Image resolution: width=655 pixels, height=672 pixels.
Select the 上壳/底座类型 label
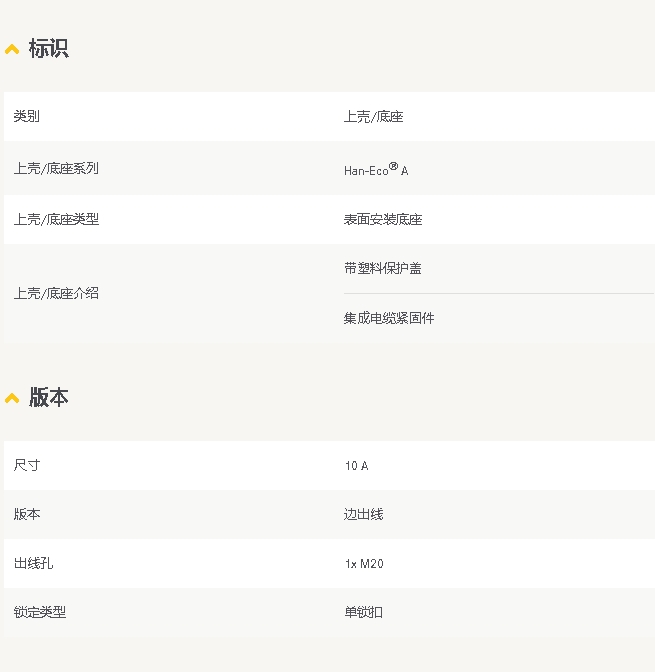56,220
